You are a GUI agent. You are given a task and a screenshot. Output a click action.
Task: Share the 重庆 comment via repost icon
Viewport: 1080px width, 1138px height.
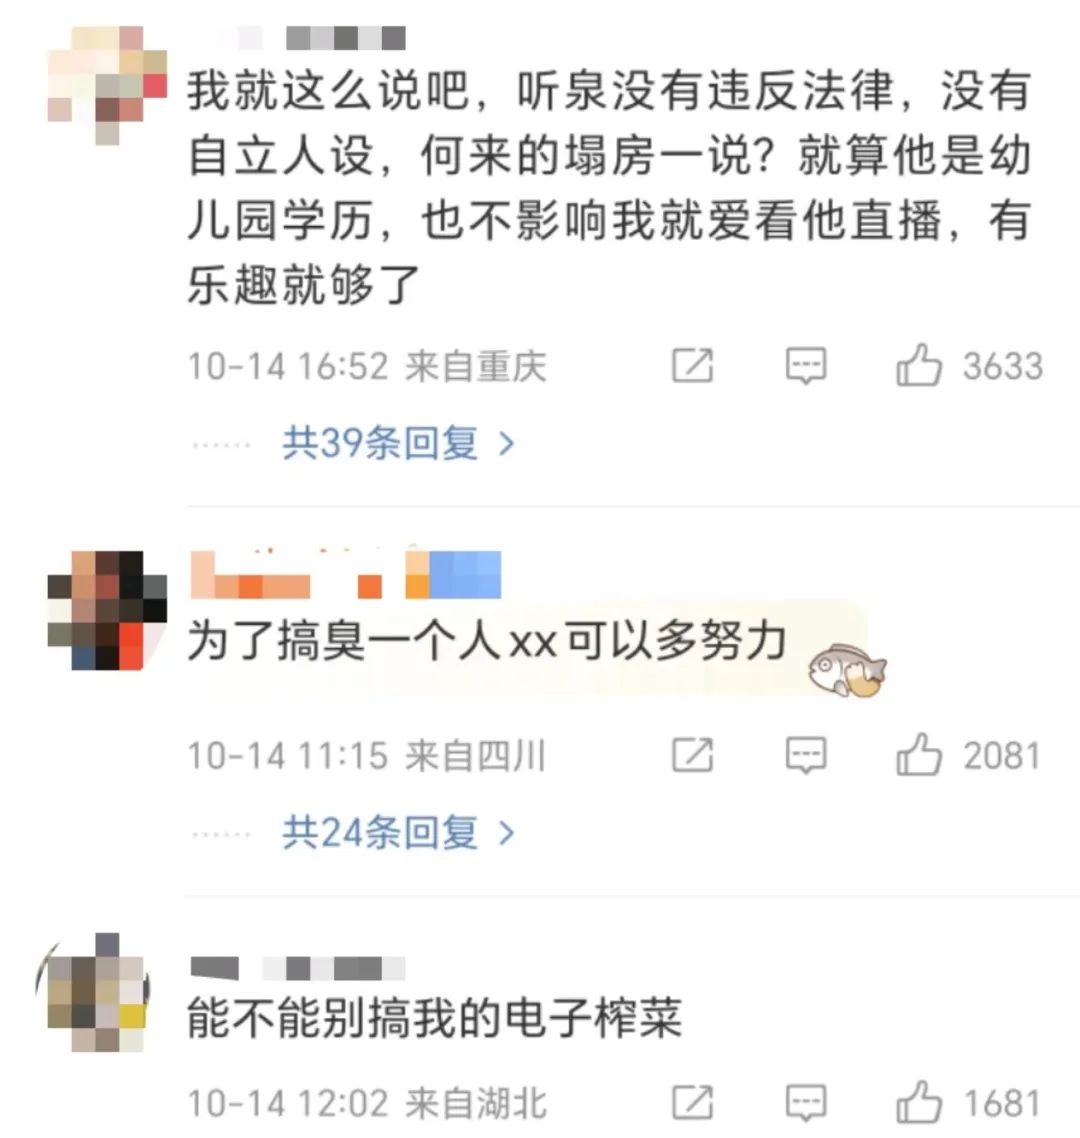coord(692,365)
